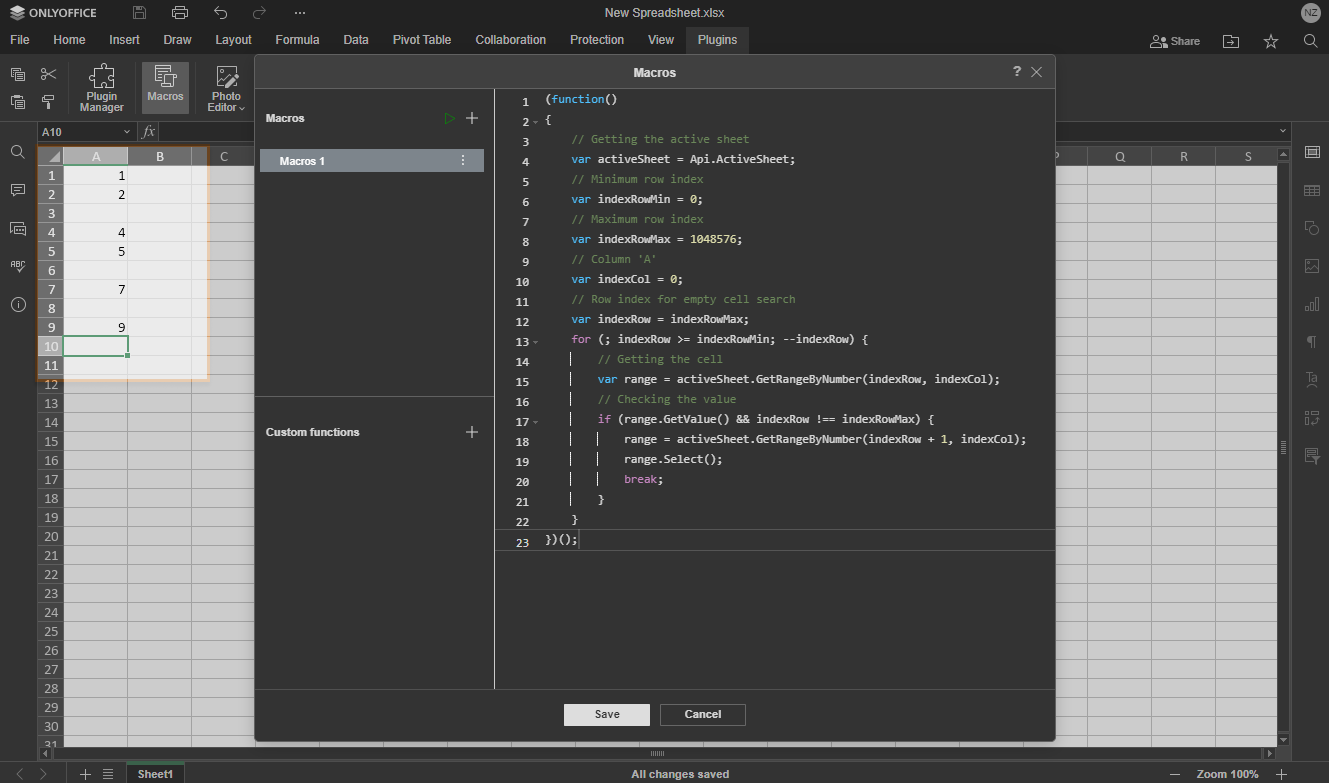Screen dimensions: 1329x783
Task: Add a new macro with plus icon
Action: 472,118
